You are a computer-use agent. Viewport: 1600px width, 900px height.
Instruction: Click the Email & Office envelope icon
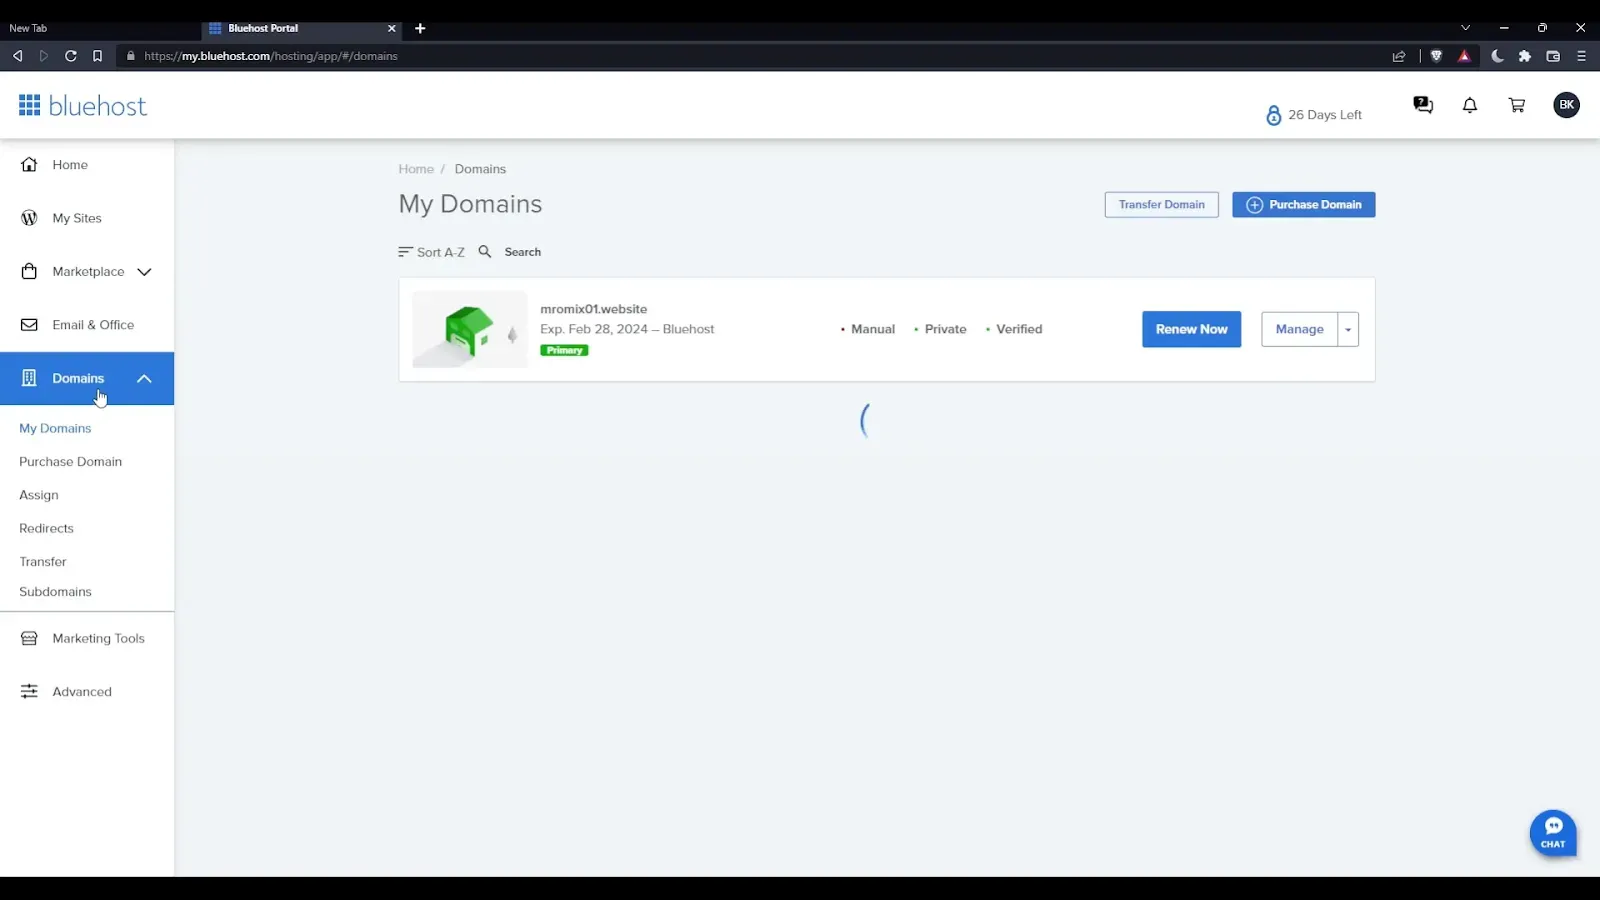[29, 325]
